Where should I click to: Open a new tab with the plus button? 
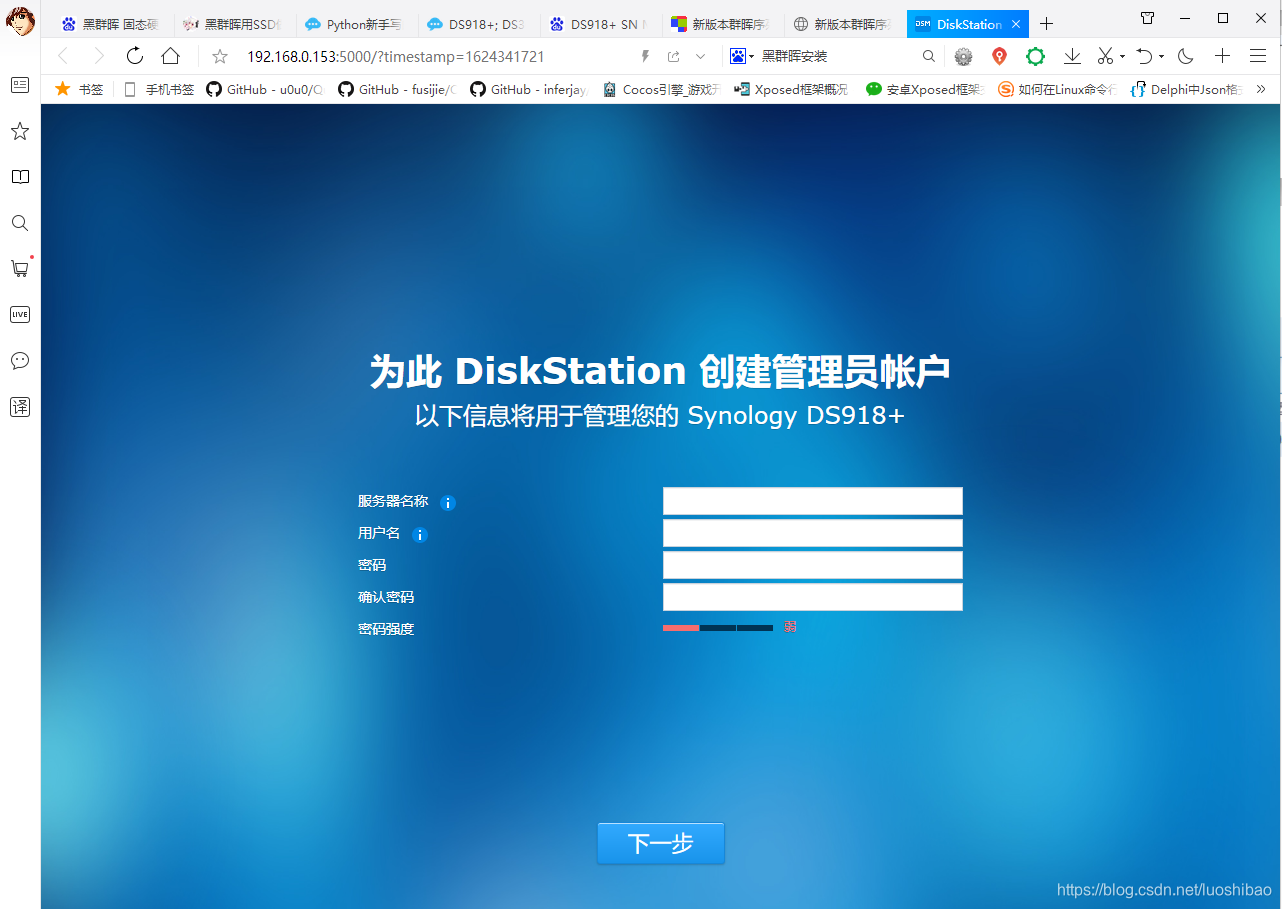click(1046, 24)
